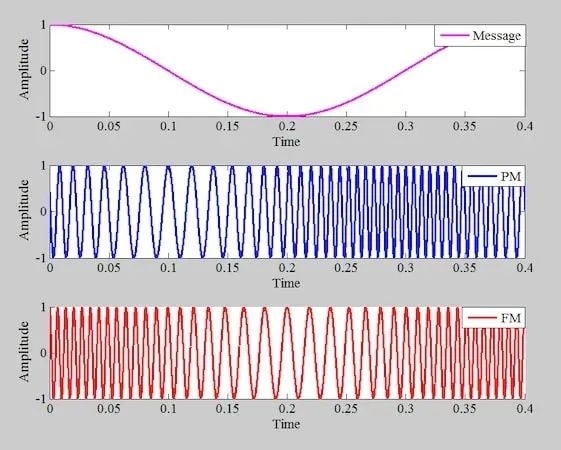Viewport: 561px width, 450px height.
Task: Click the 0.4 tick on Message plot
Action: tap(525, 126)
